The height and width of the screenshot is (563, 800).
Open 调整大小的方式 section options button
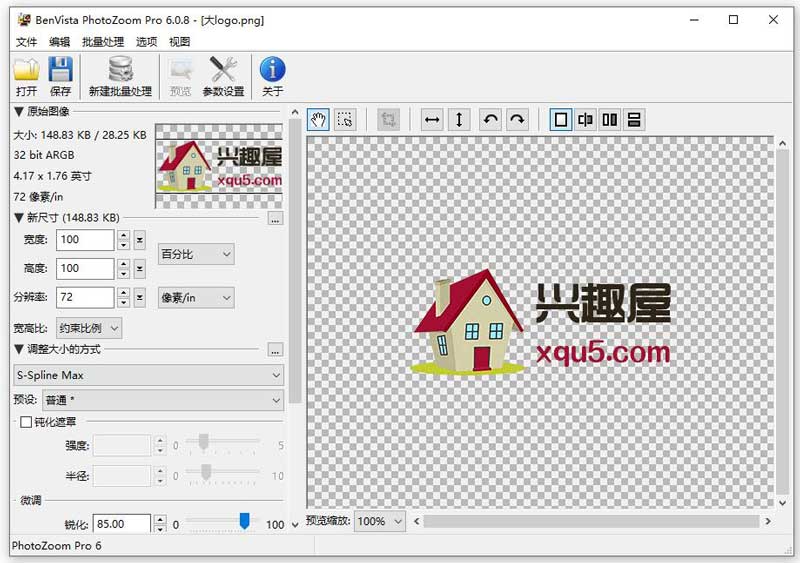coord(276,350)
